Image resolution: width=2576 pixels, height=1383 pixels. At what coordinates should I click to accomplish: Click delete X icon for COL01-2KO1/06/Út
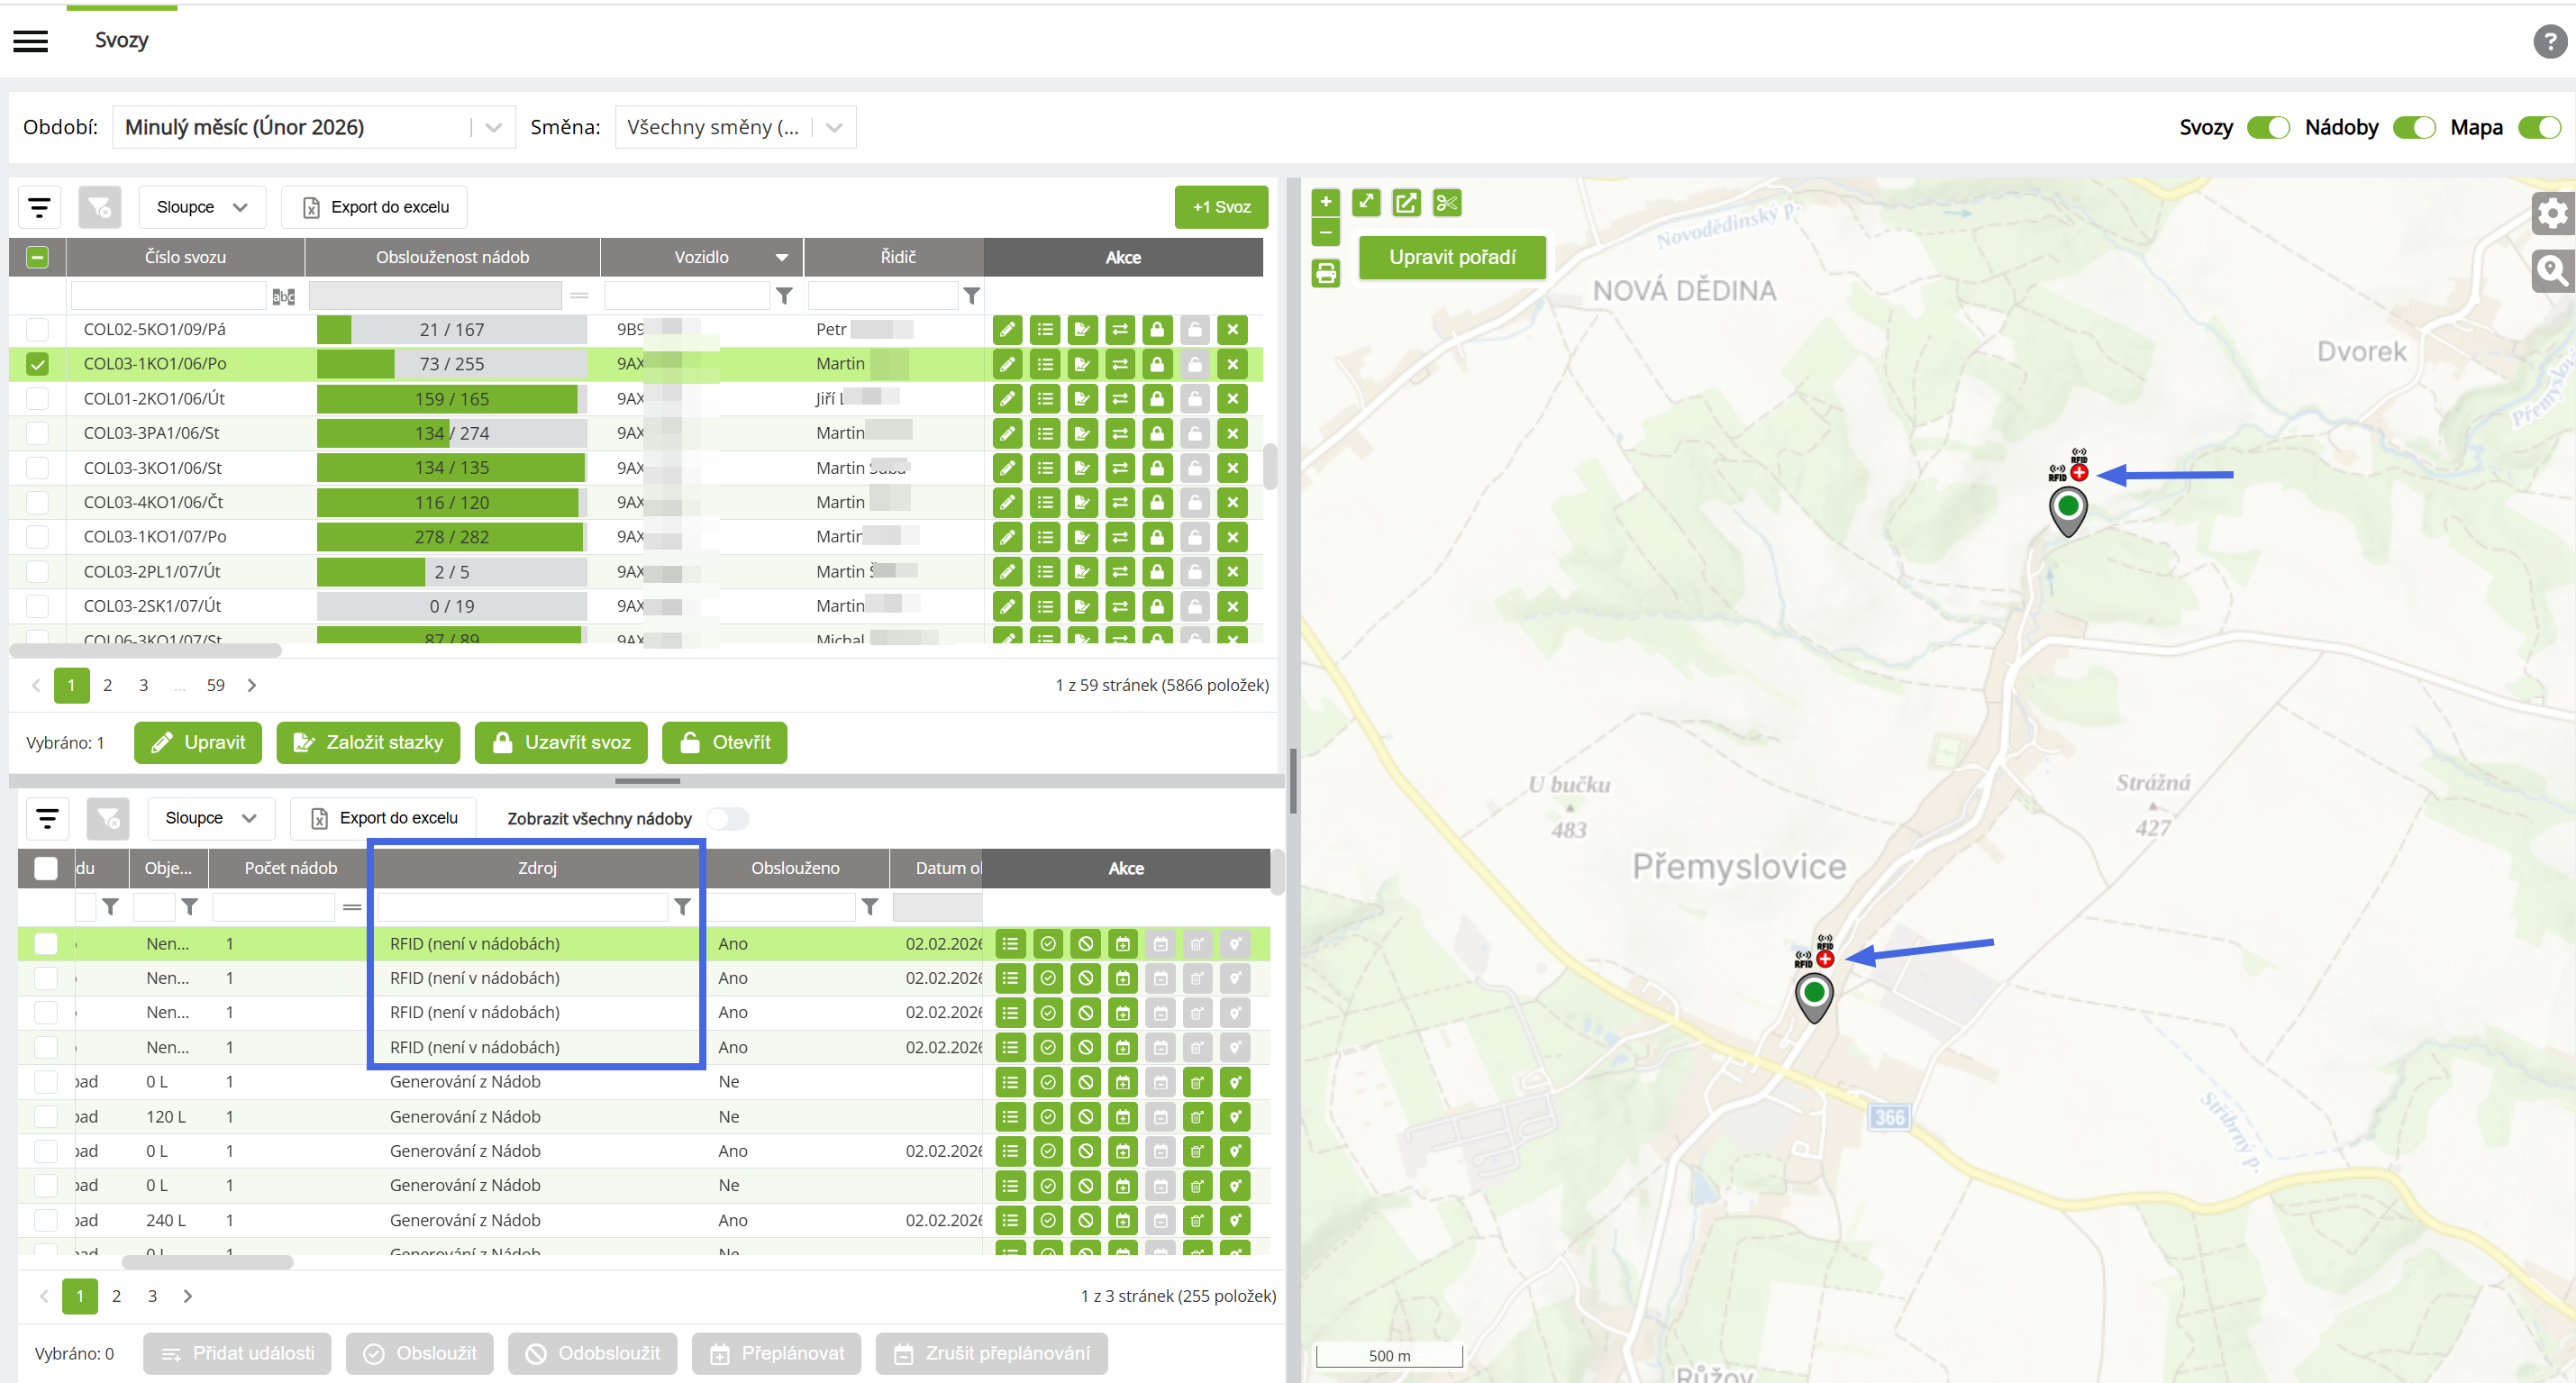coord(1232,398)
